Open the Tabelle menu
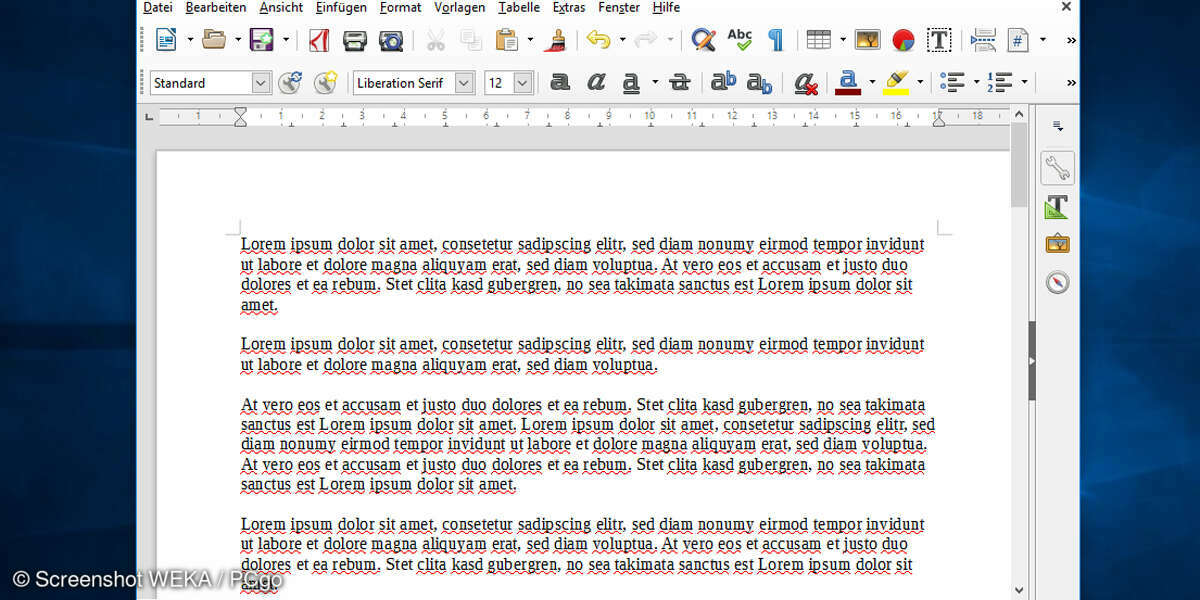This screenshot has width=1200, height=600. (518, 8)
